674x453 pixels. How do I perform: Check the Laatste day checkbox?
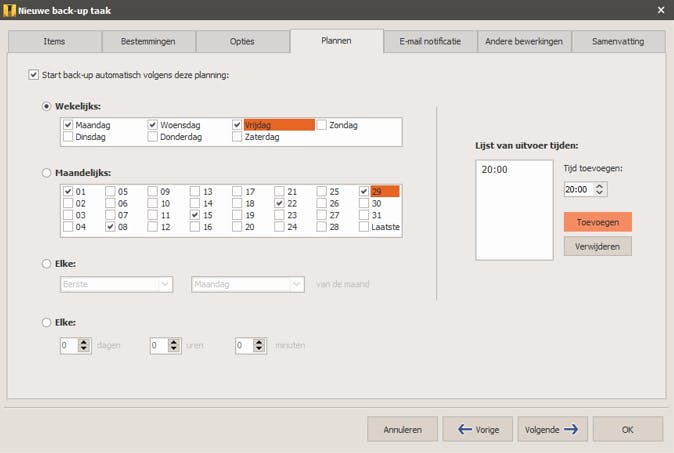[364, 226]
